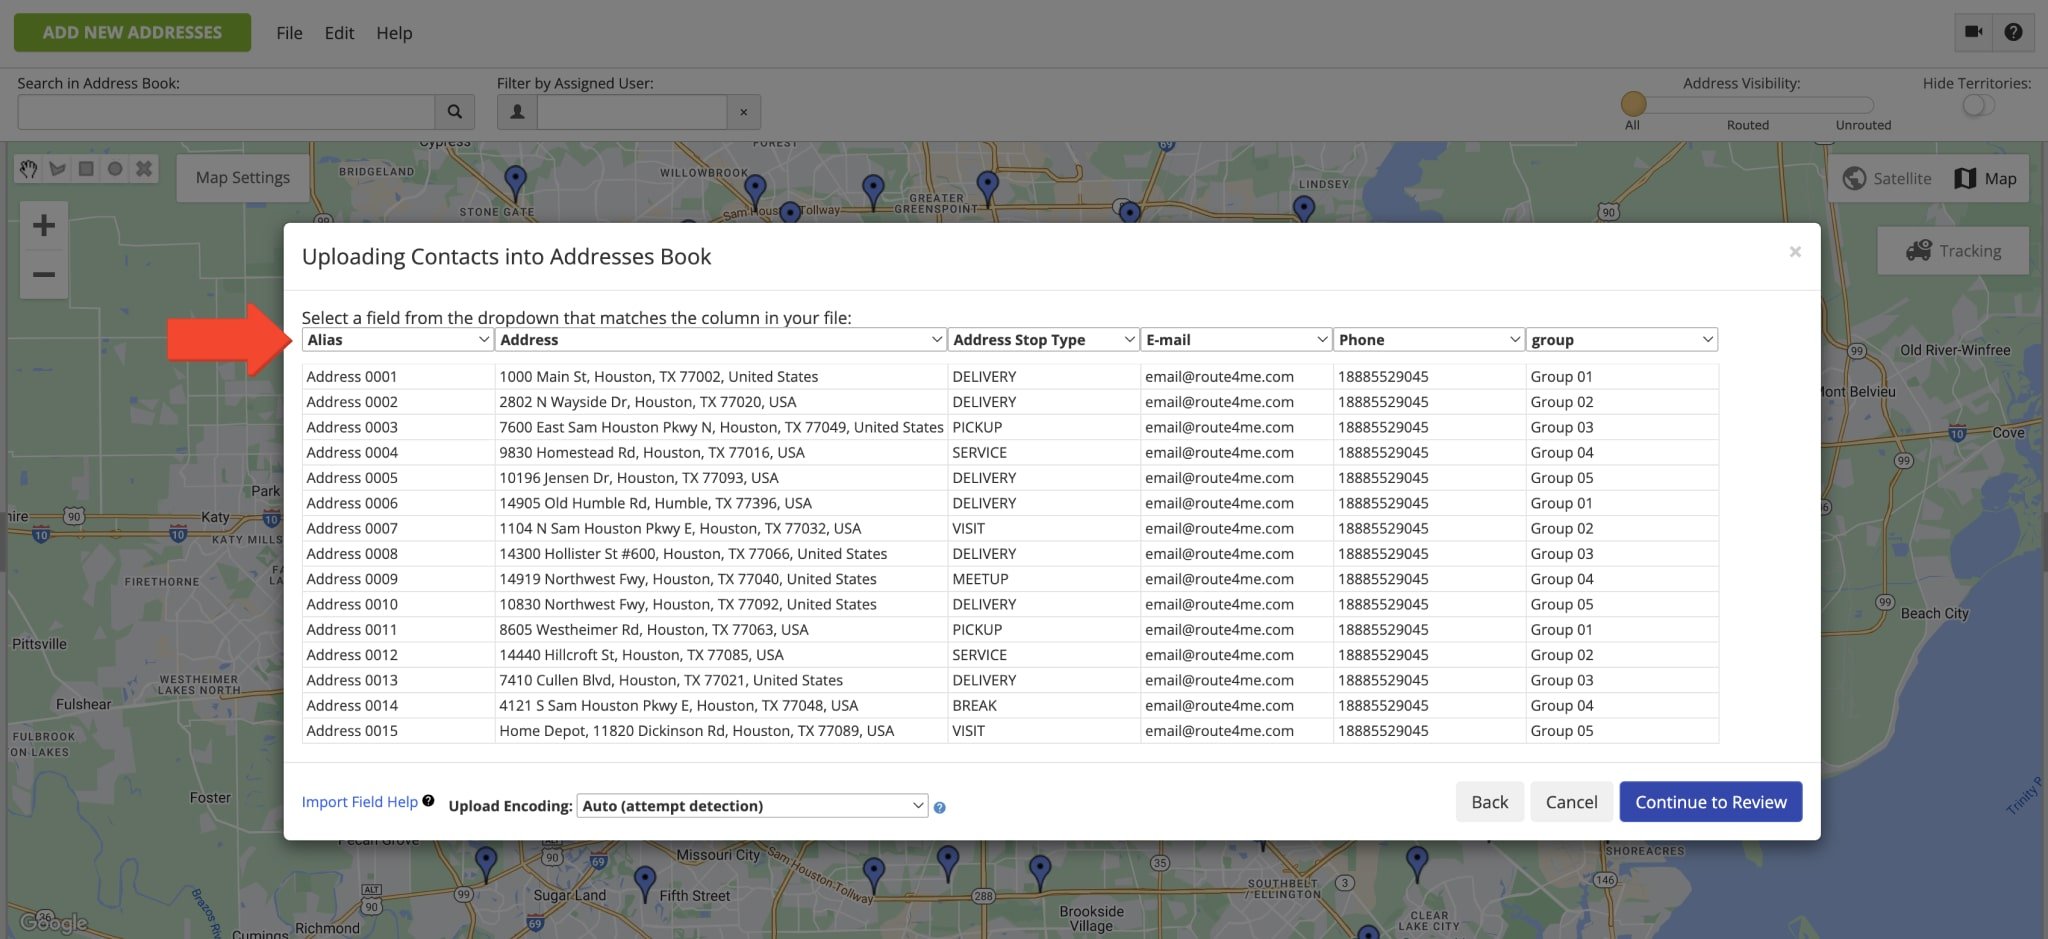
Task: Open Address Stop Type column dropdown
Action: click(x=1043, y=340)
